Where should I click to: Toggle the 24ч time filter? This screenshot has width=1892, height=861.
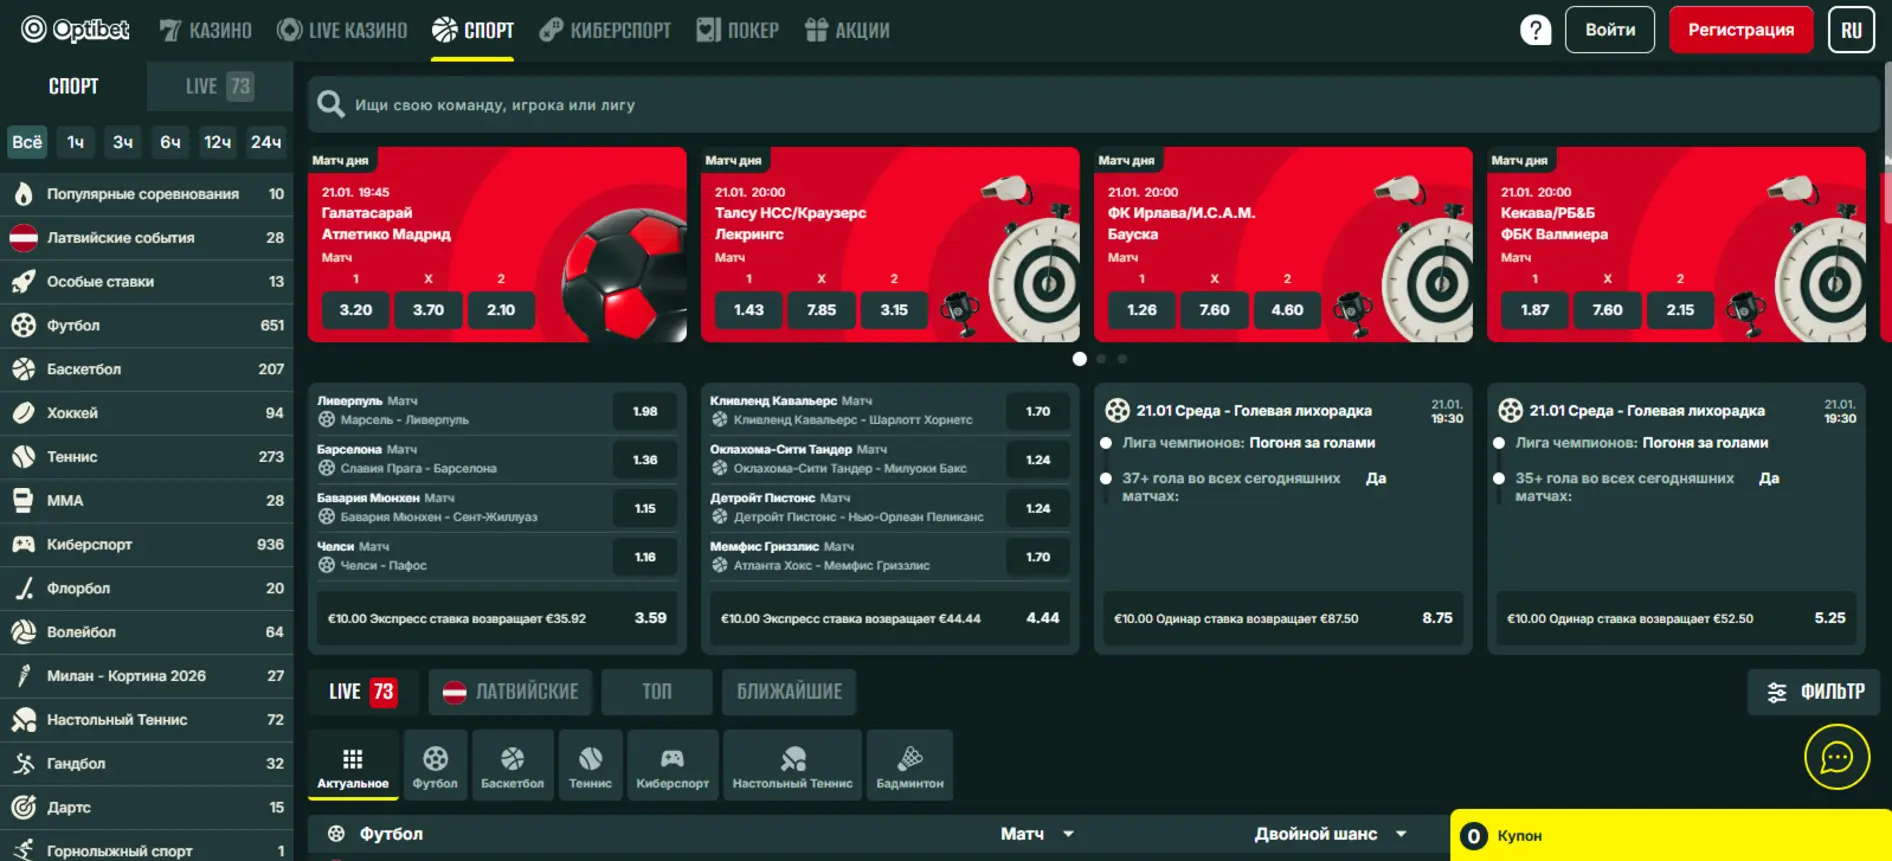(265, 142)
